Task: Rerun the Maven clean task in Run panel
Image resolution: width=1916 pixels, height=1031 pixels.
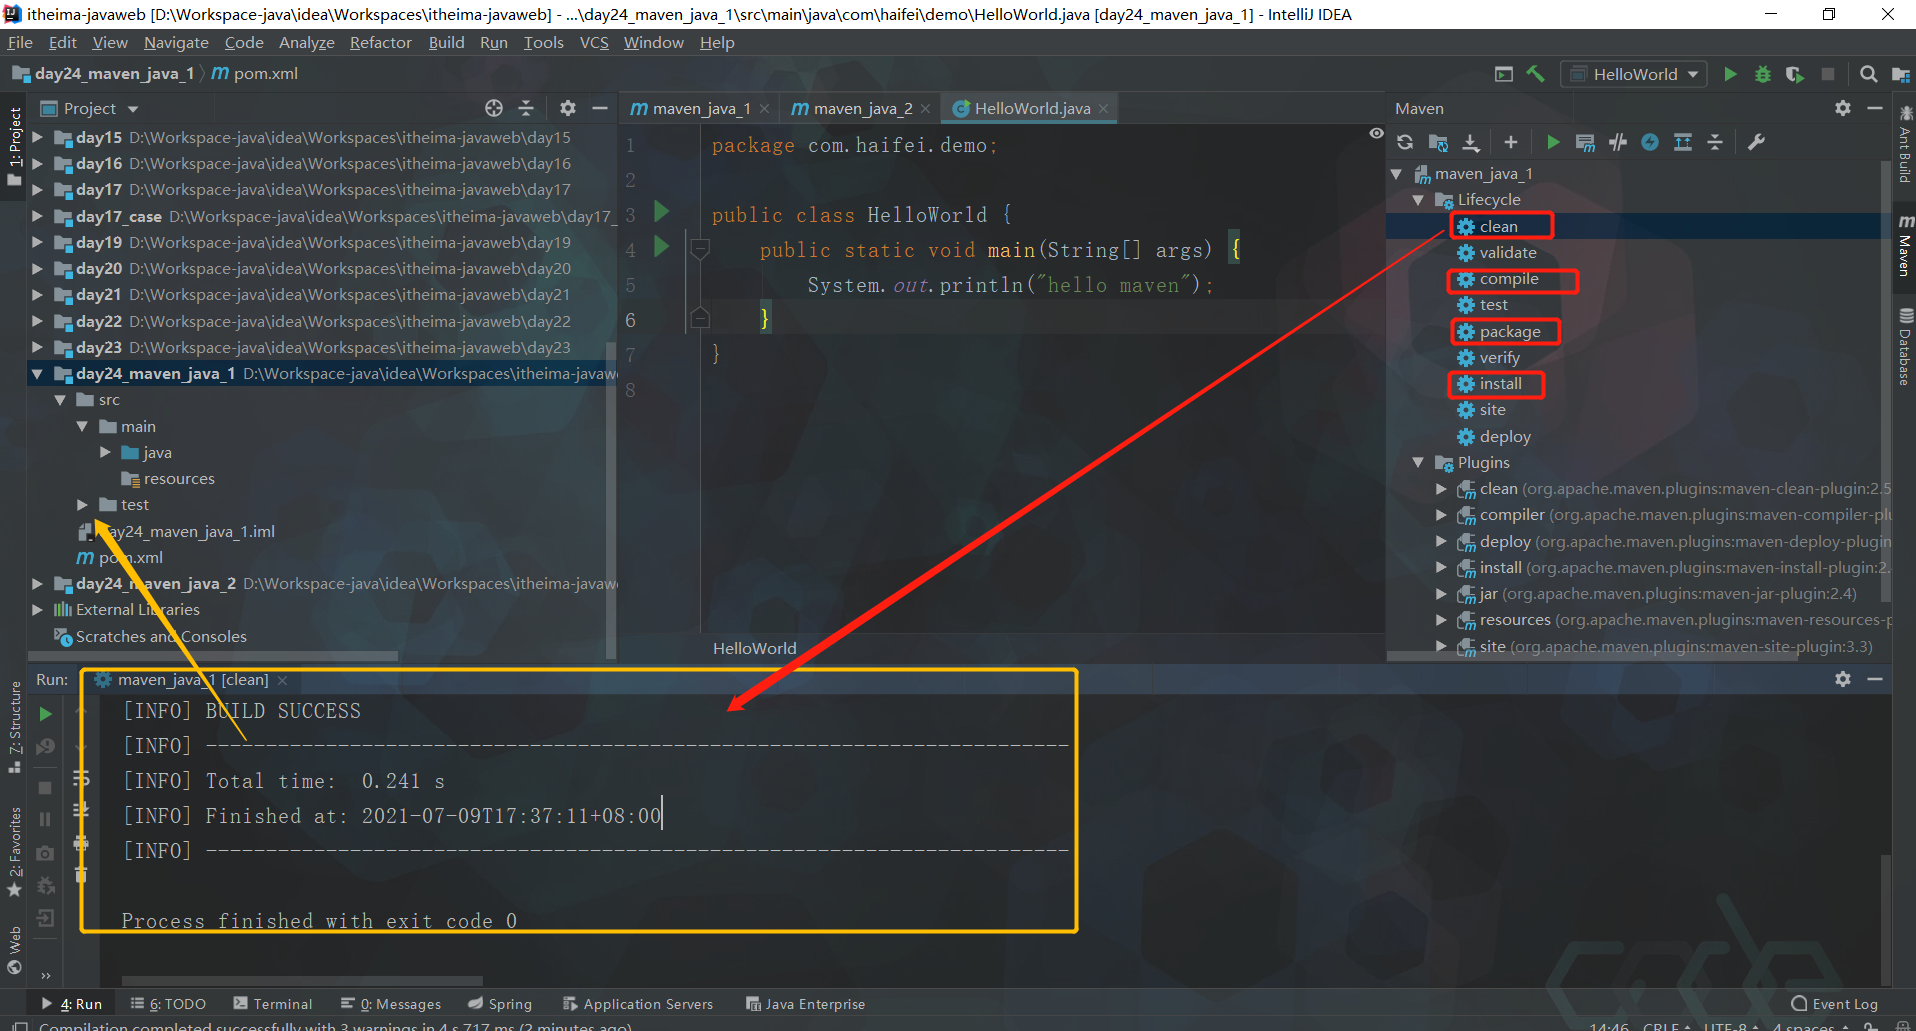Action: click(45, 714)
